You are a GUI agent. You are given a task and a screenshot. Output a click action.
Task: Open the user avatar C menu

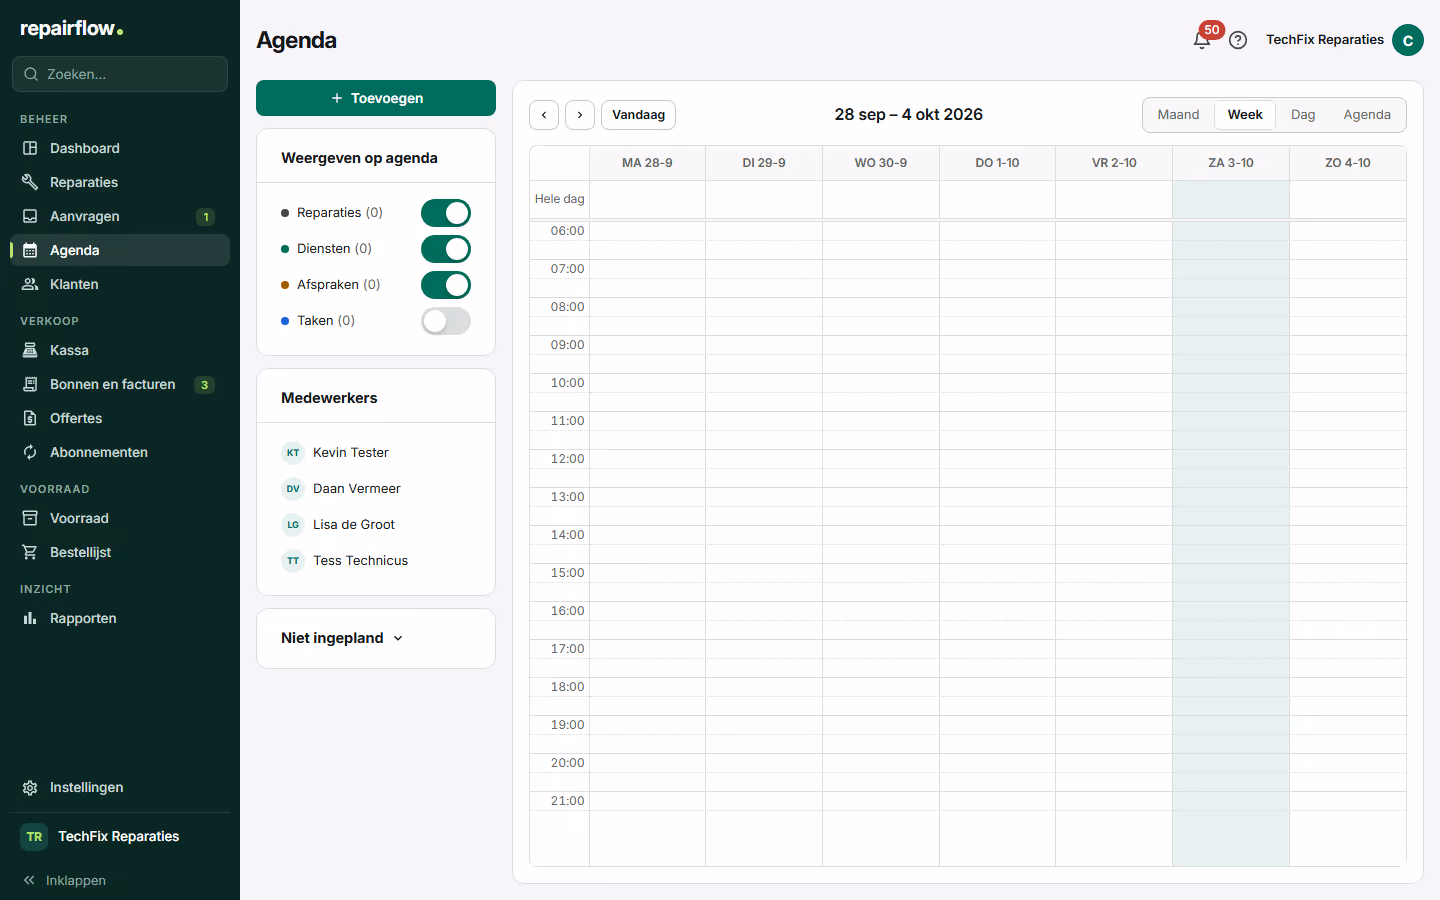(1408, 40)
